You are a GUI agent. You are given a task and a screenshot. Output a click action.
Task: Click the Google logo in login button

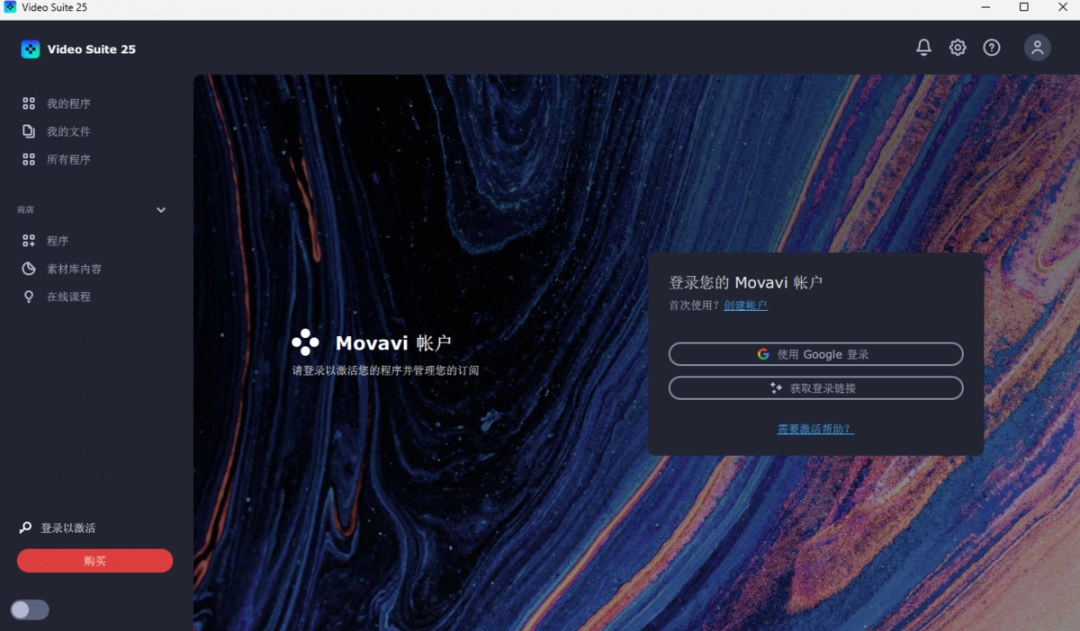[763, 354]
